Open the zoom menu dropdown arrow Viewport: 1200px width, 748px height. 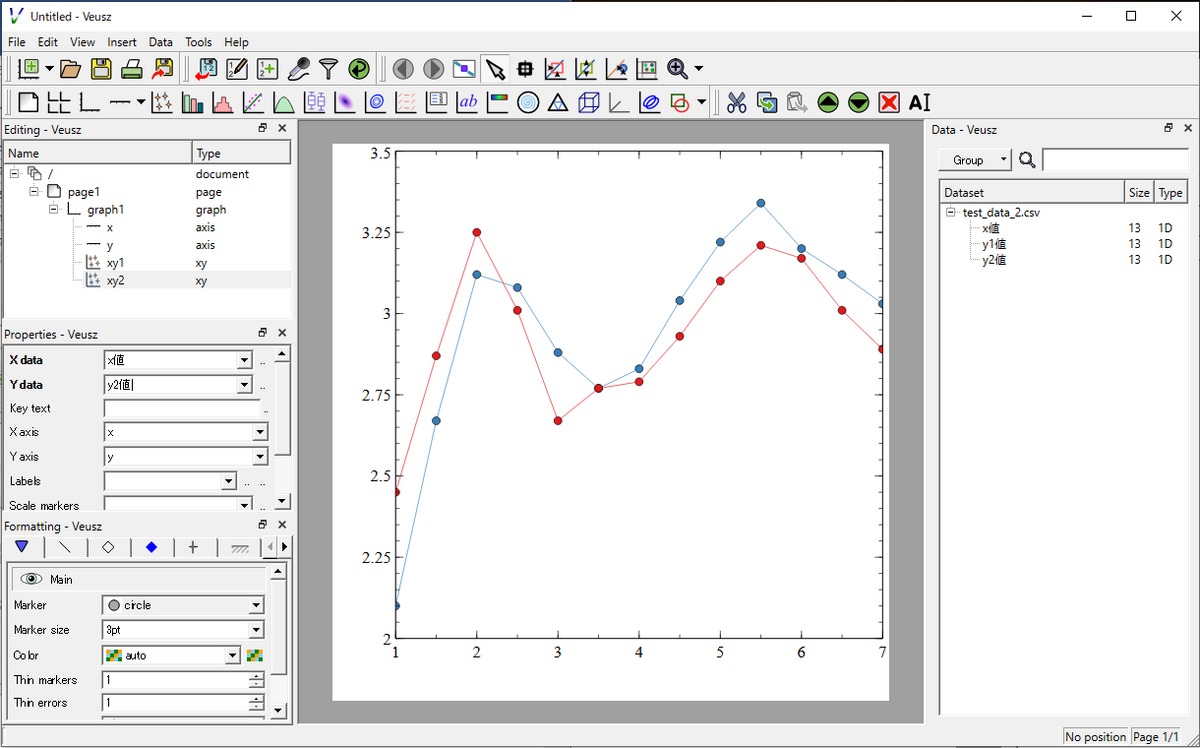point(698,69)
